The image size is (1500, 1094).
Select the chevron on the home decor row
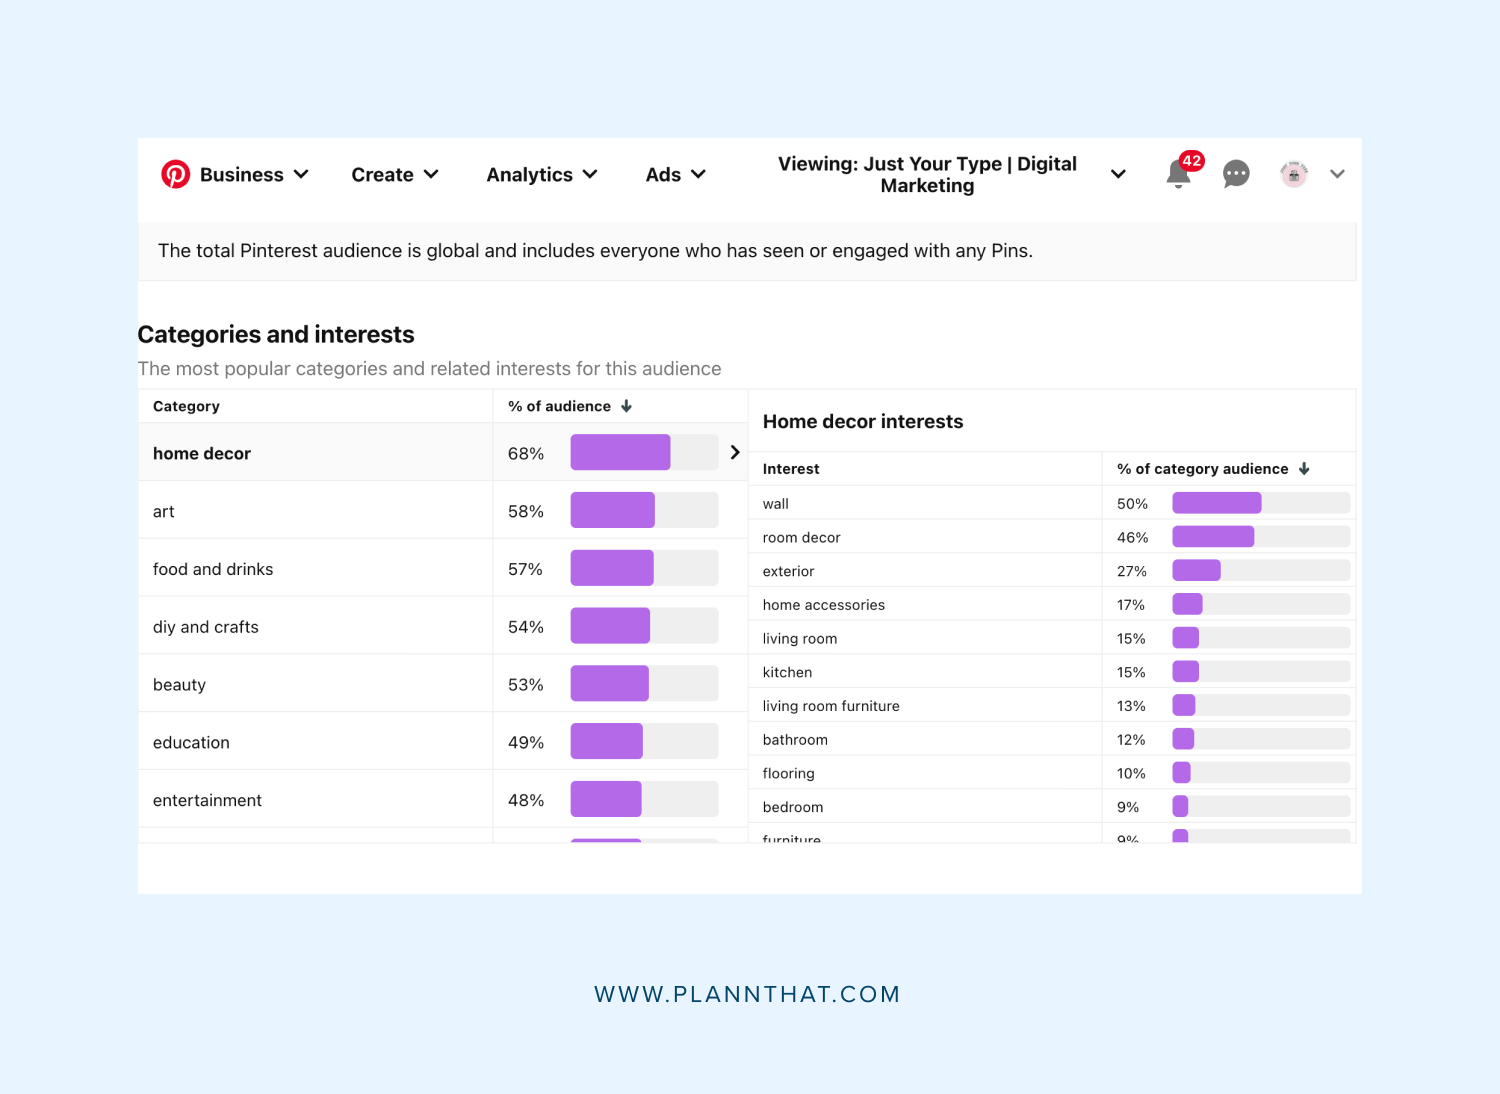735,452
